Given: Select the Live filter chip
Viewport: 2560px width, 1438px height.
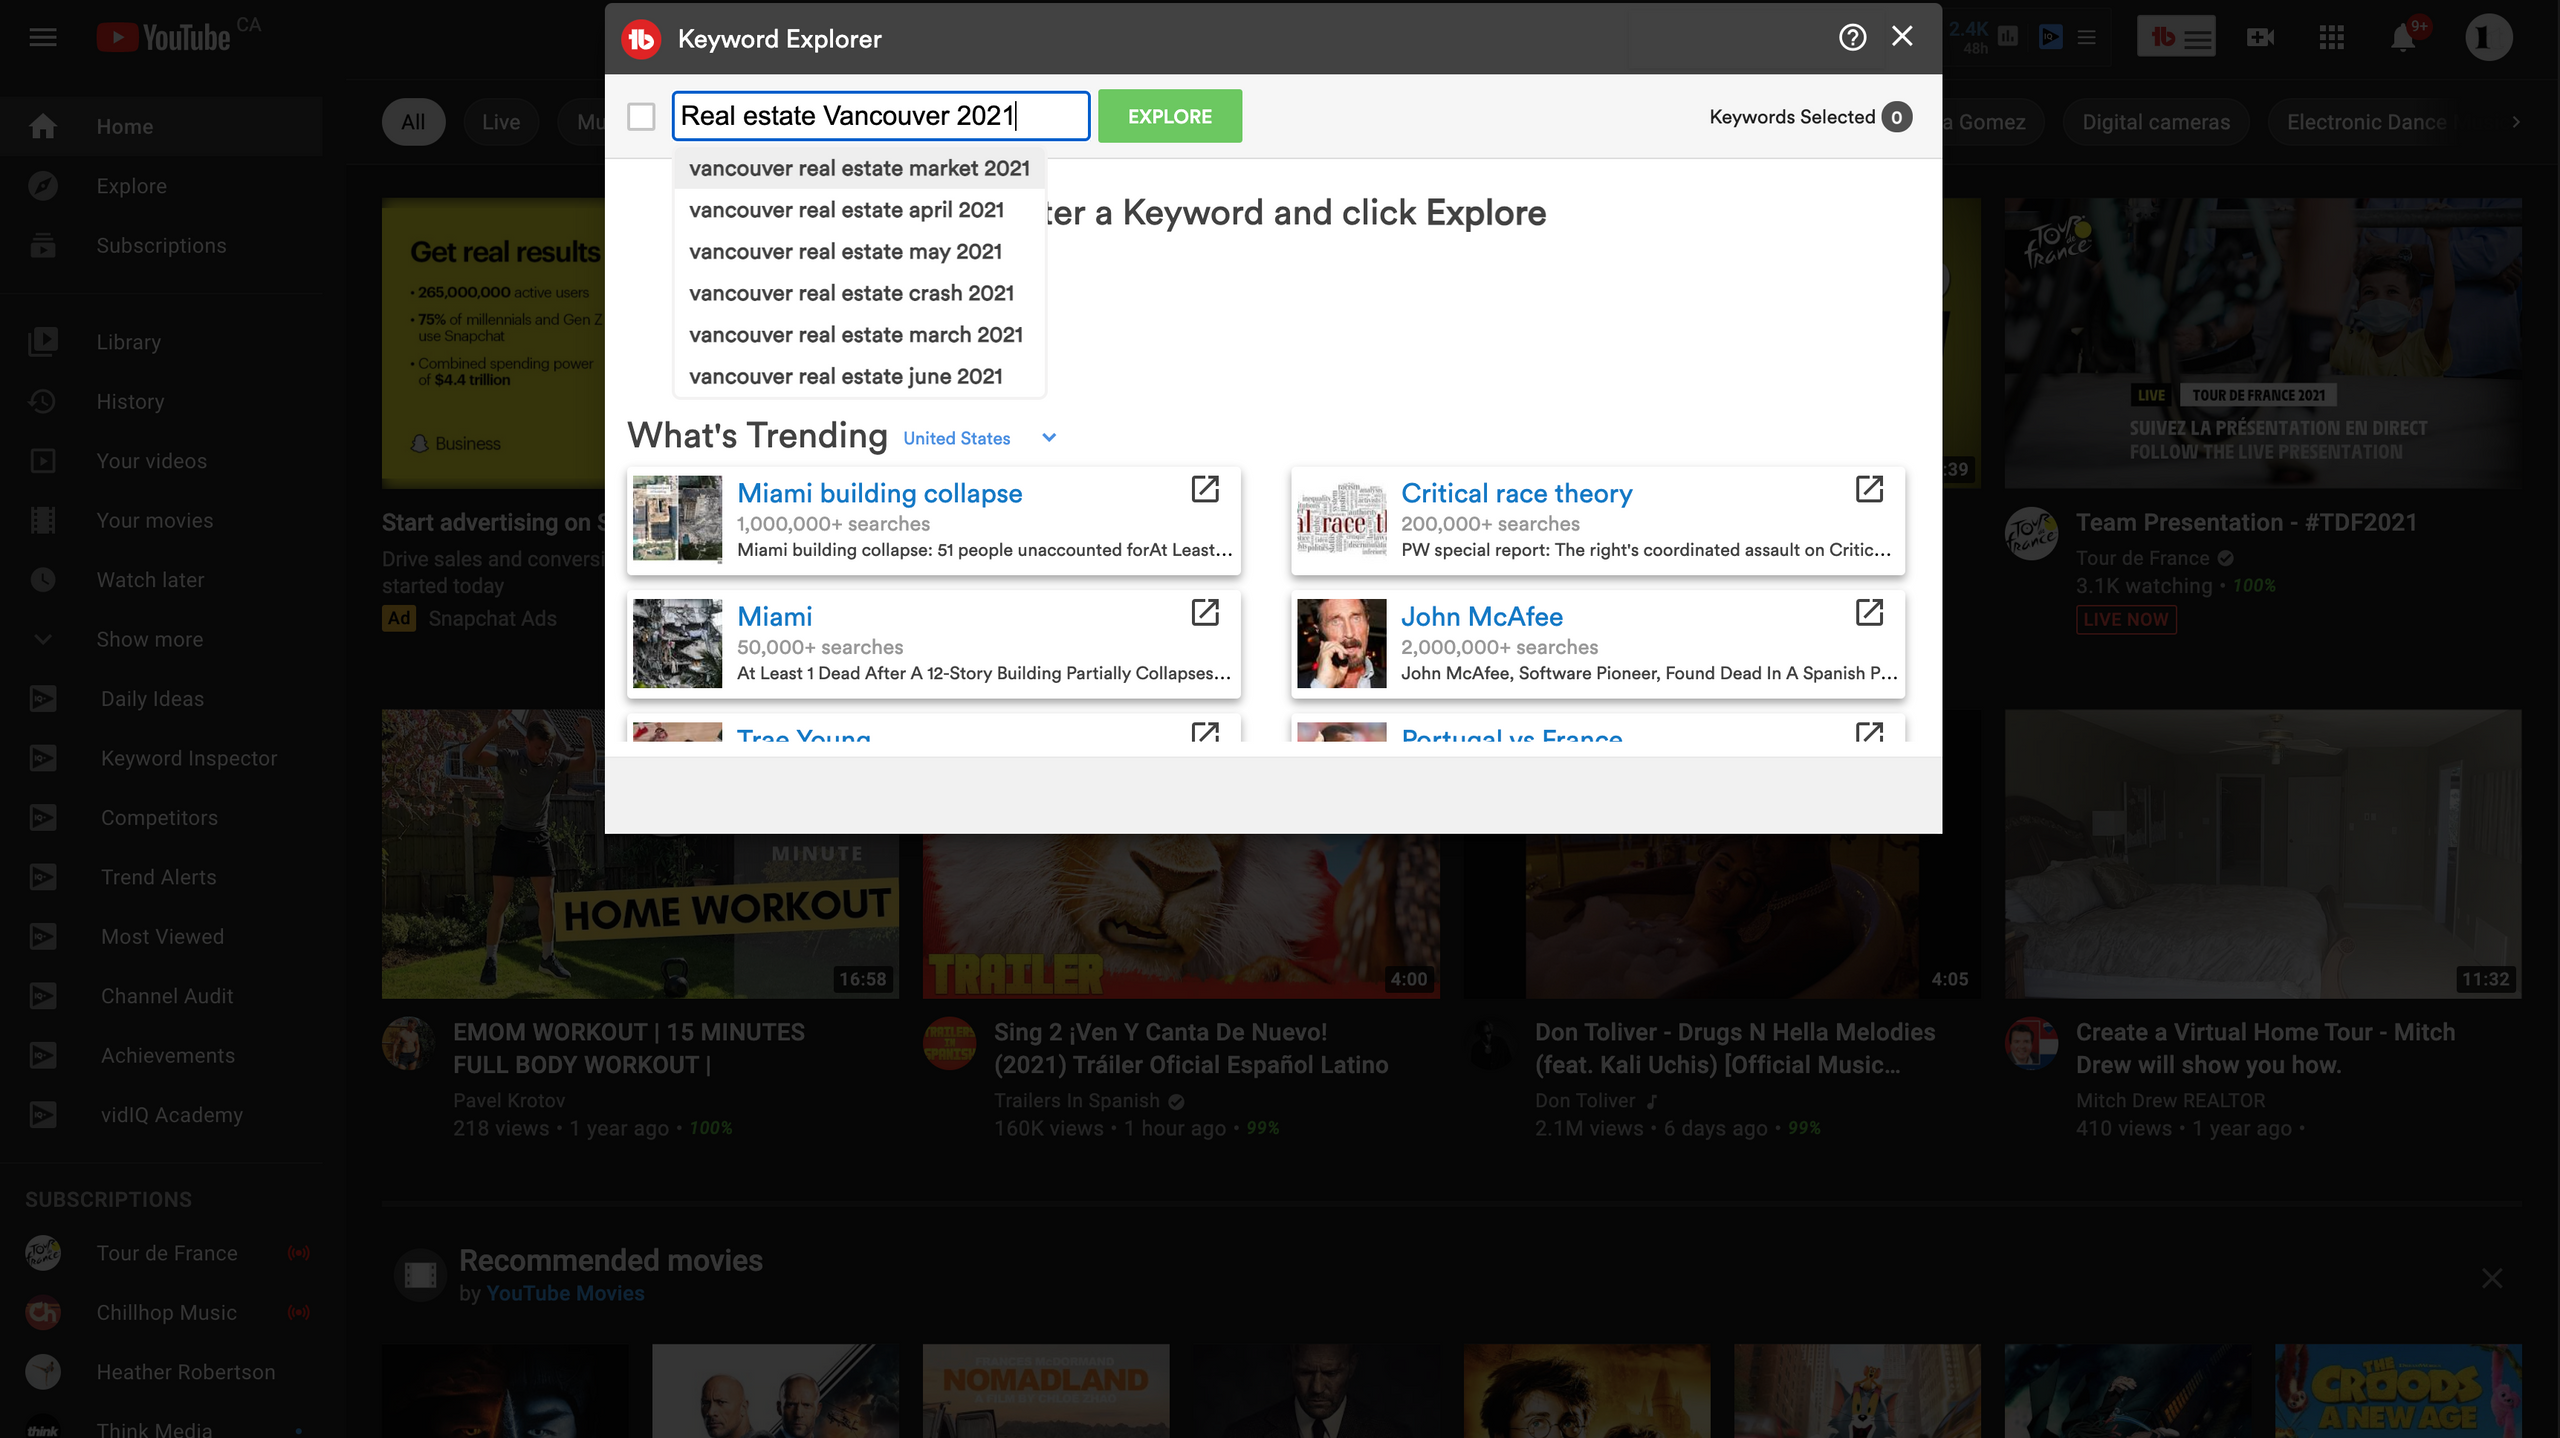Looking at the screenshot, I should click(501, 122).
